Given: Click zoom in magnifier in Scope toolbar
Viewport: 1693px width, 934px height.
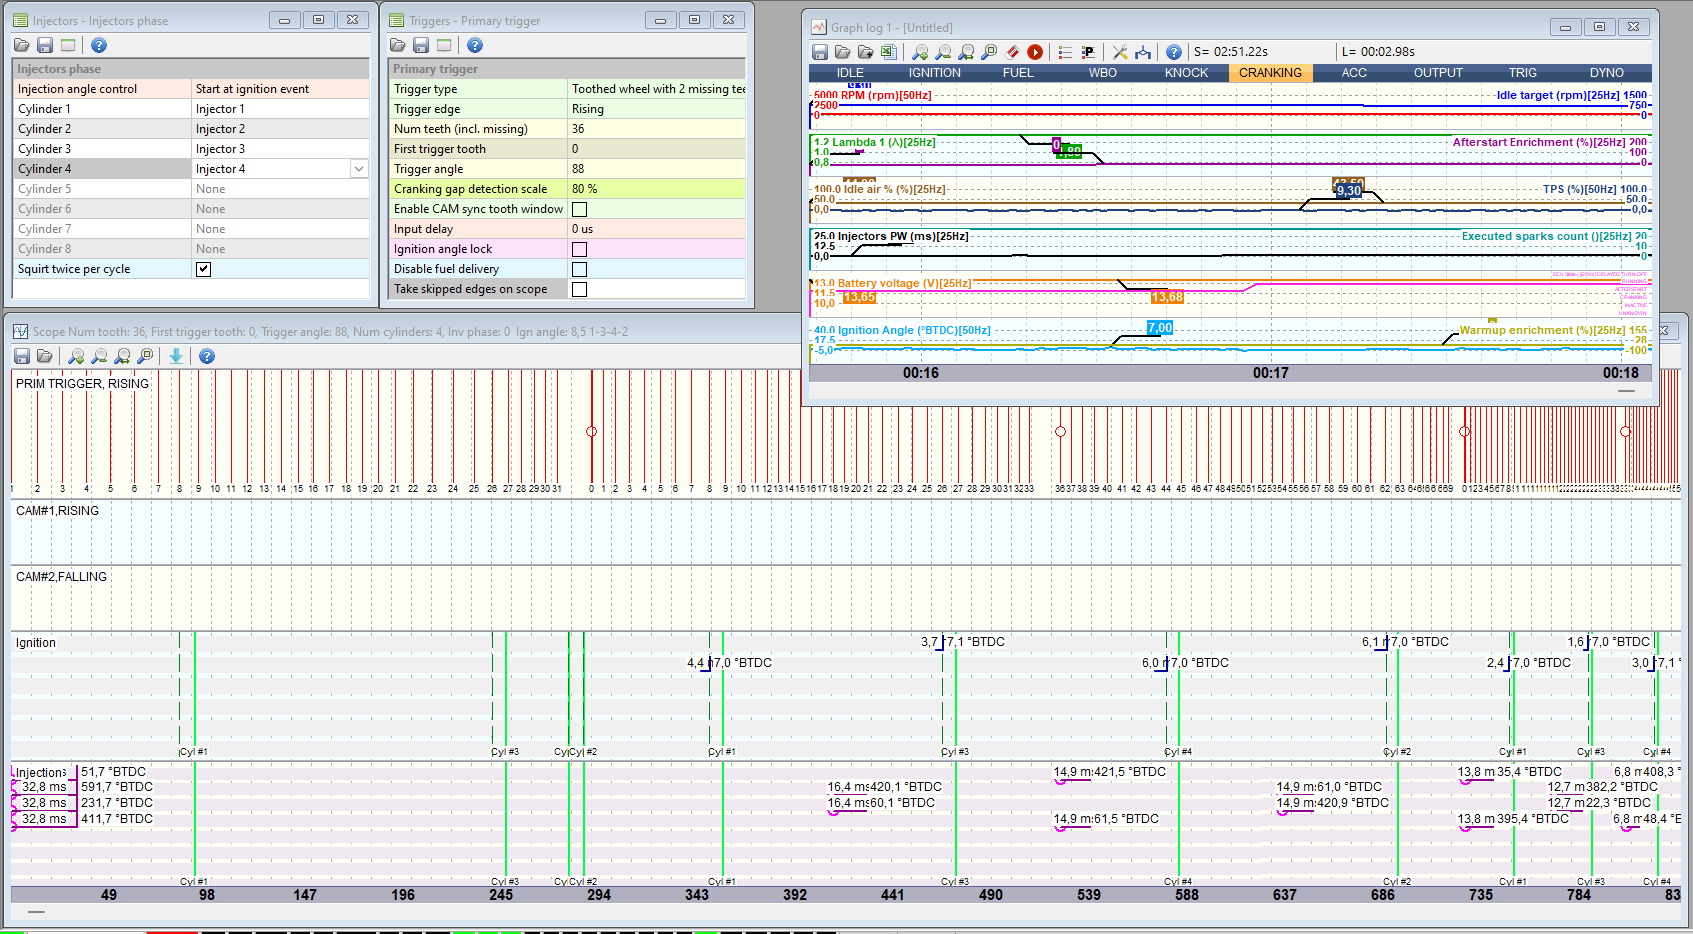Looking at the screenshot, I should point(76,356).
